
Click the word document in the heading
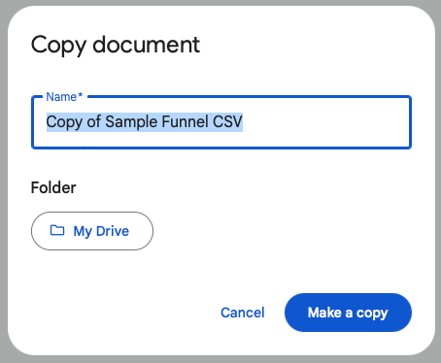[146, 45]
